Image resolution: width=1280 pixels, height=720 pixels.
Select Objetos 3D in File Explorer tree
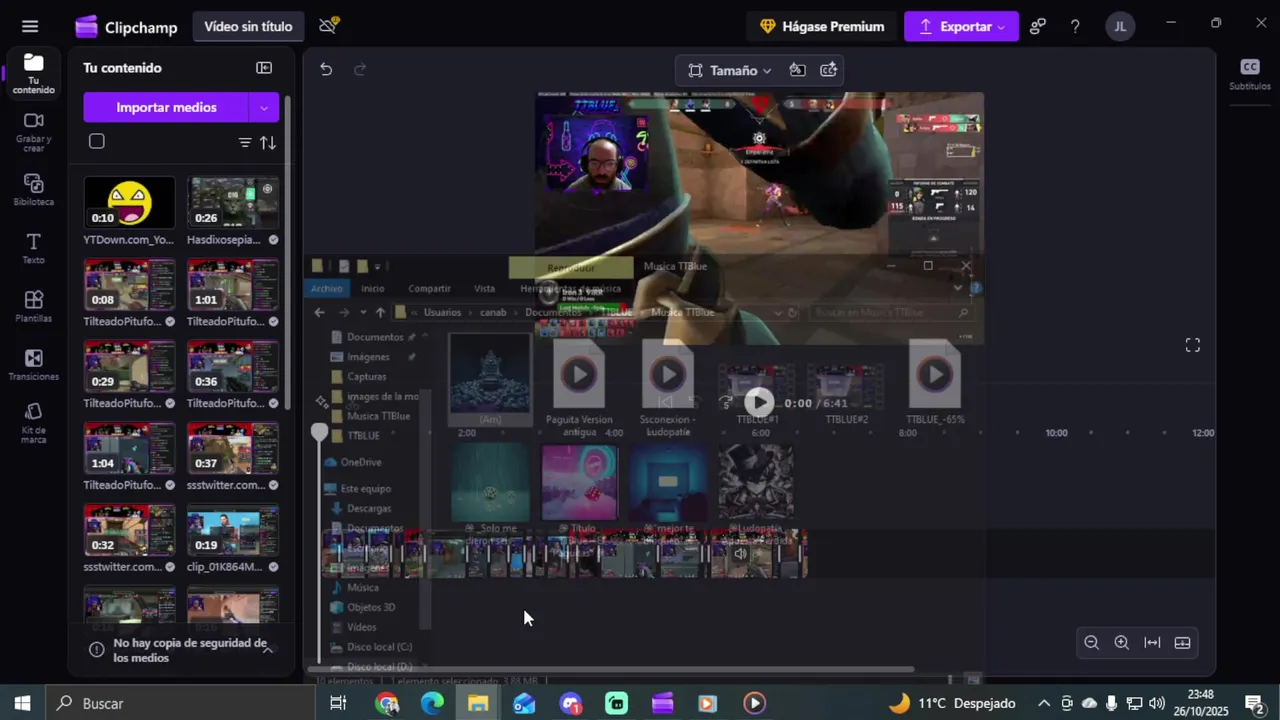tap(370, 607)
